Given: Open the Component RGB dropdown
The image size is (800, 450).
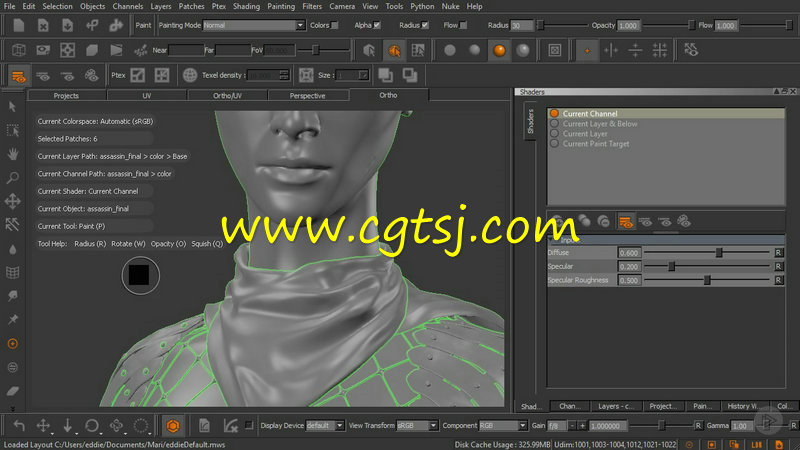Looking at the screenshot, I should [503, 426].
